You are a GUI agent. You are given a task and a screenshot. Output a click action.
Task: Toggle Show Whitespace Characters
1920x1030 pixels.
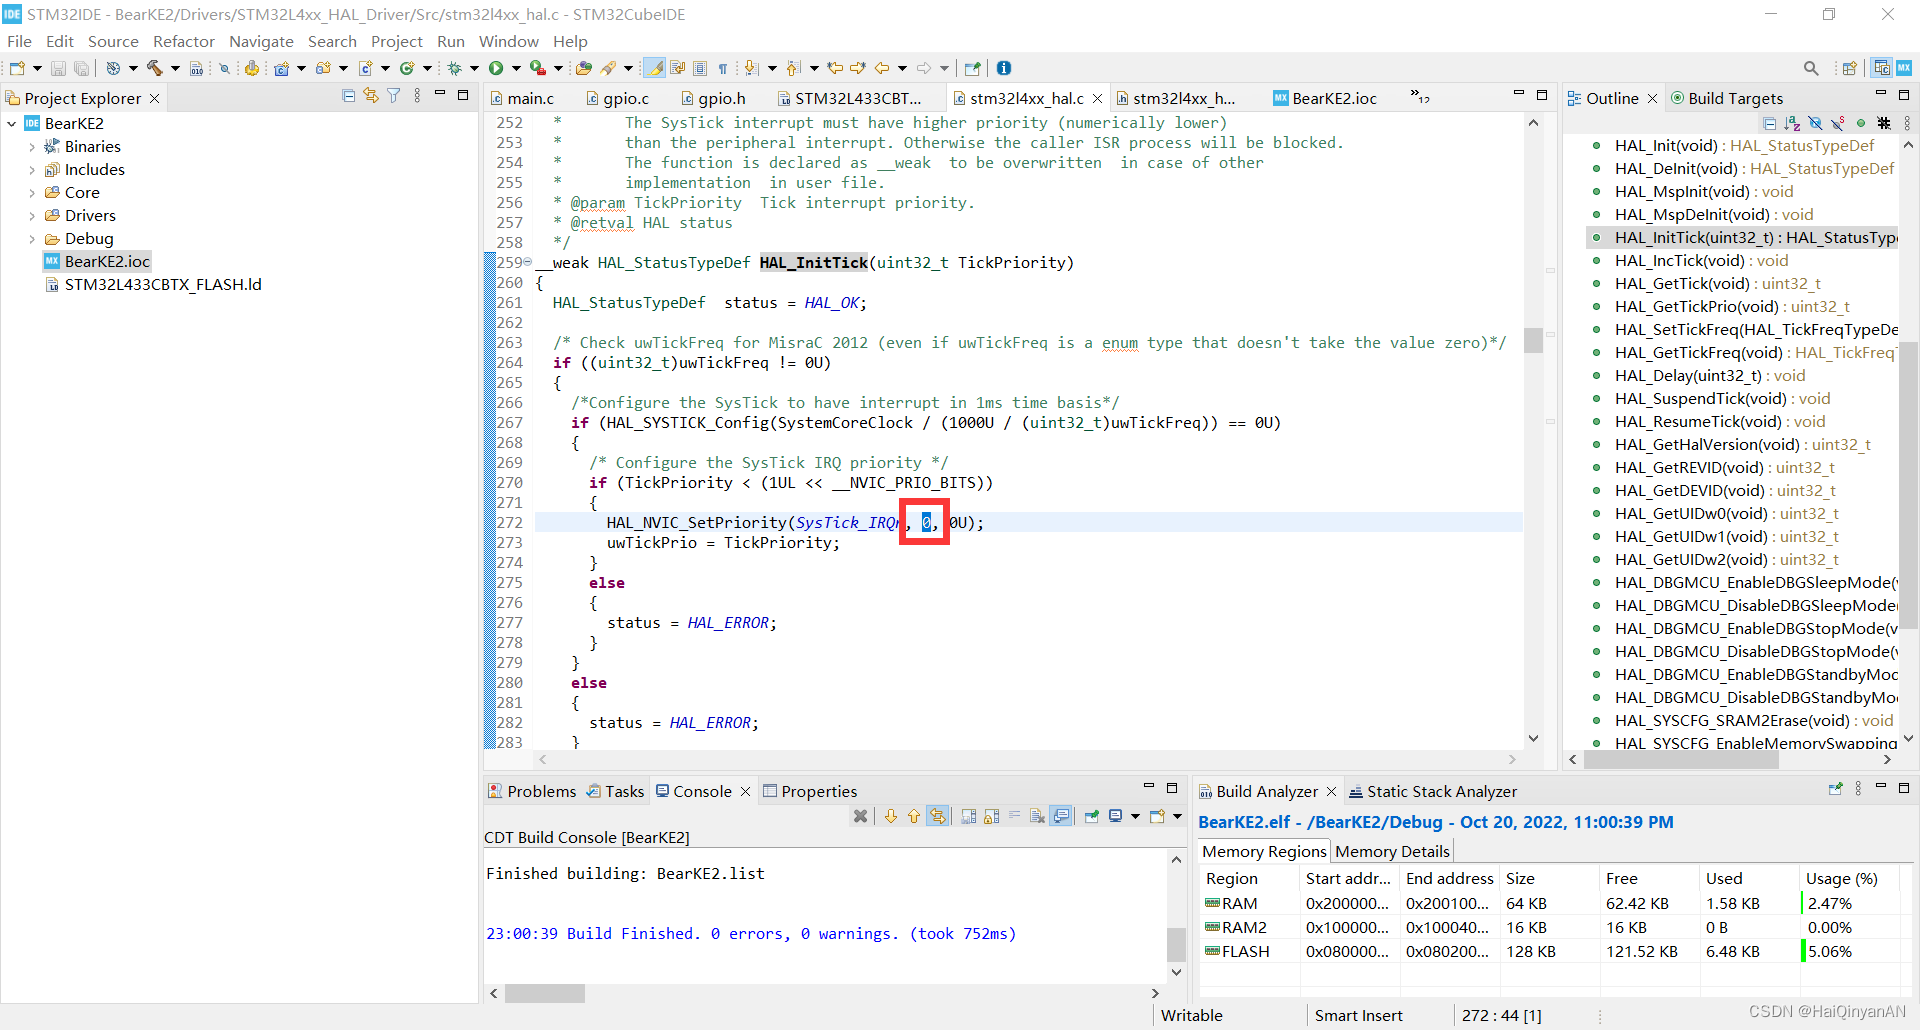click(723, 68)
